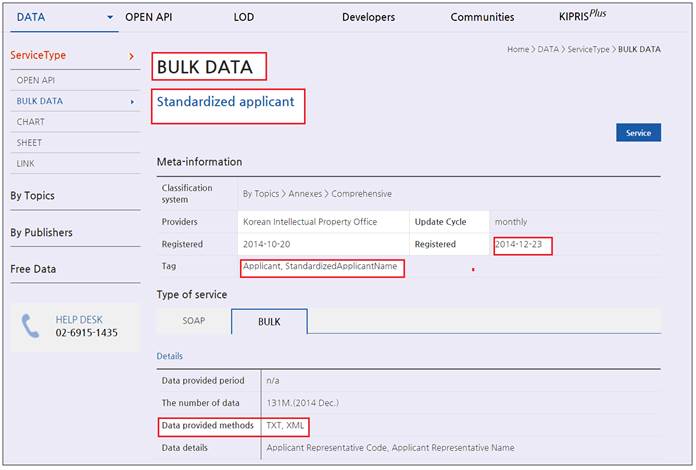Open the OPEN API top menu
This screenshot has height=470, width=696.
coord(148,17)
